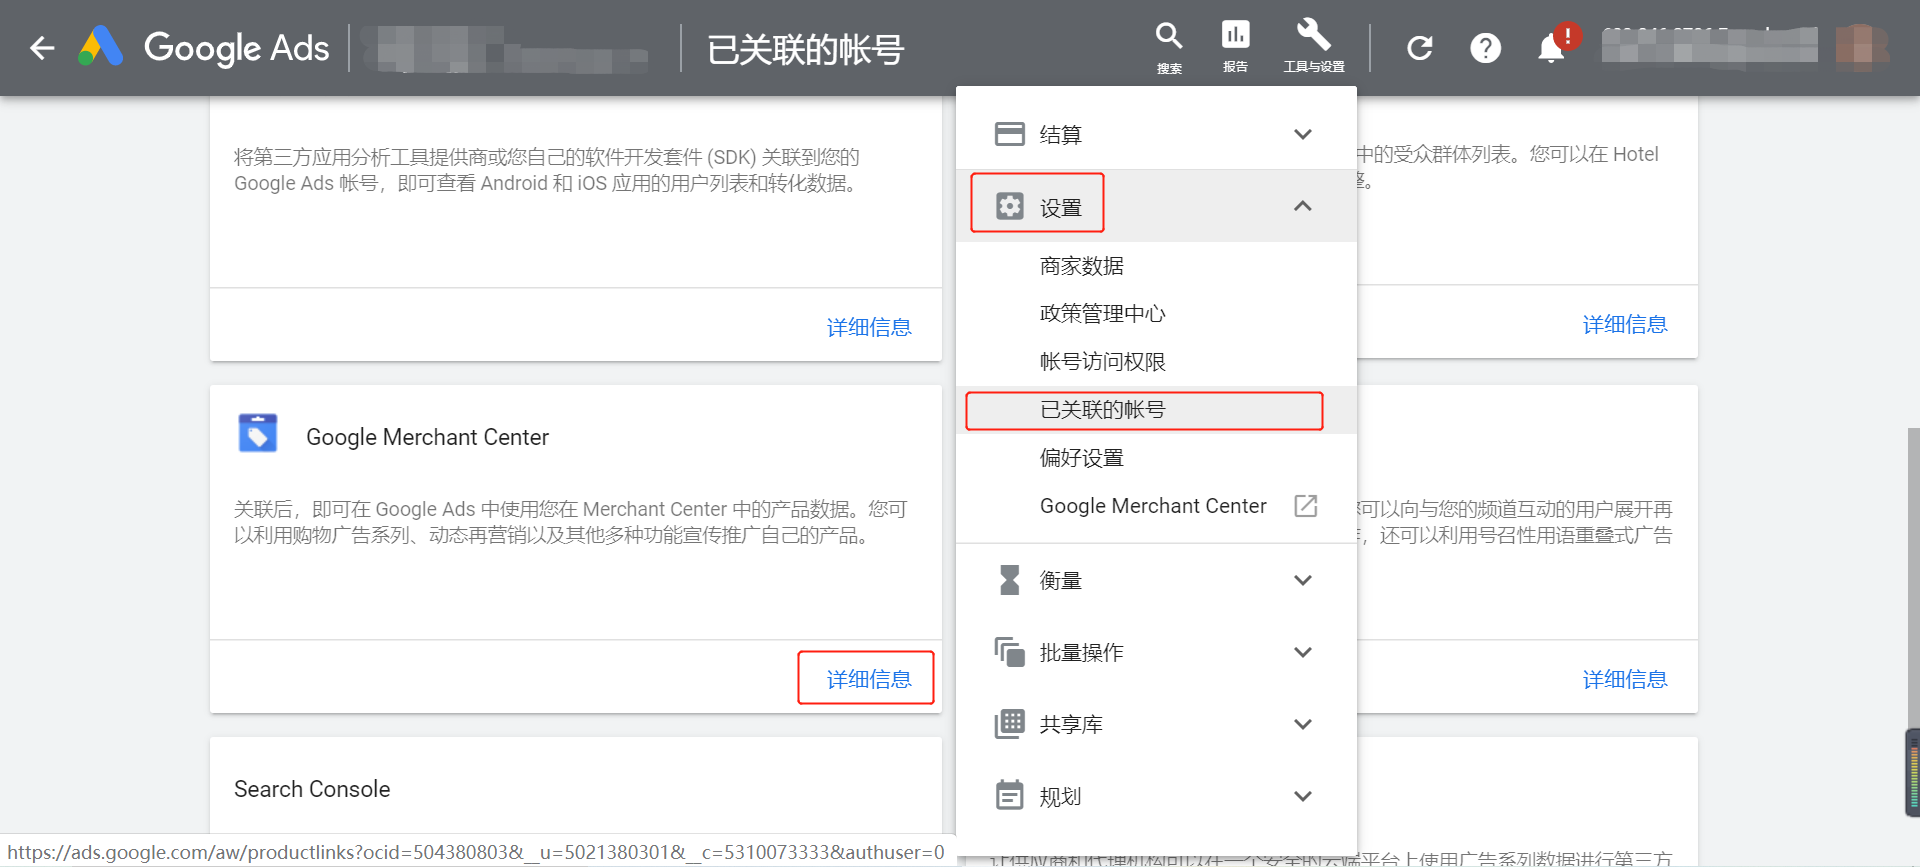Click the Google Ads logo

pyautogui.click(x=204, y=47)
